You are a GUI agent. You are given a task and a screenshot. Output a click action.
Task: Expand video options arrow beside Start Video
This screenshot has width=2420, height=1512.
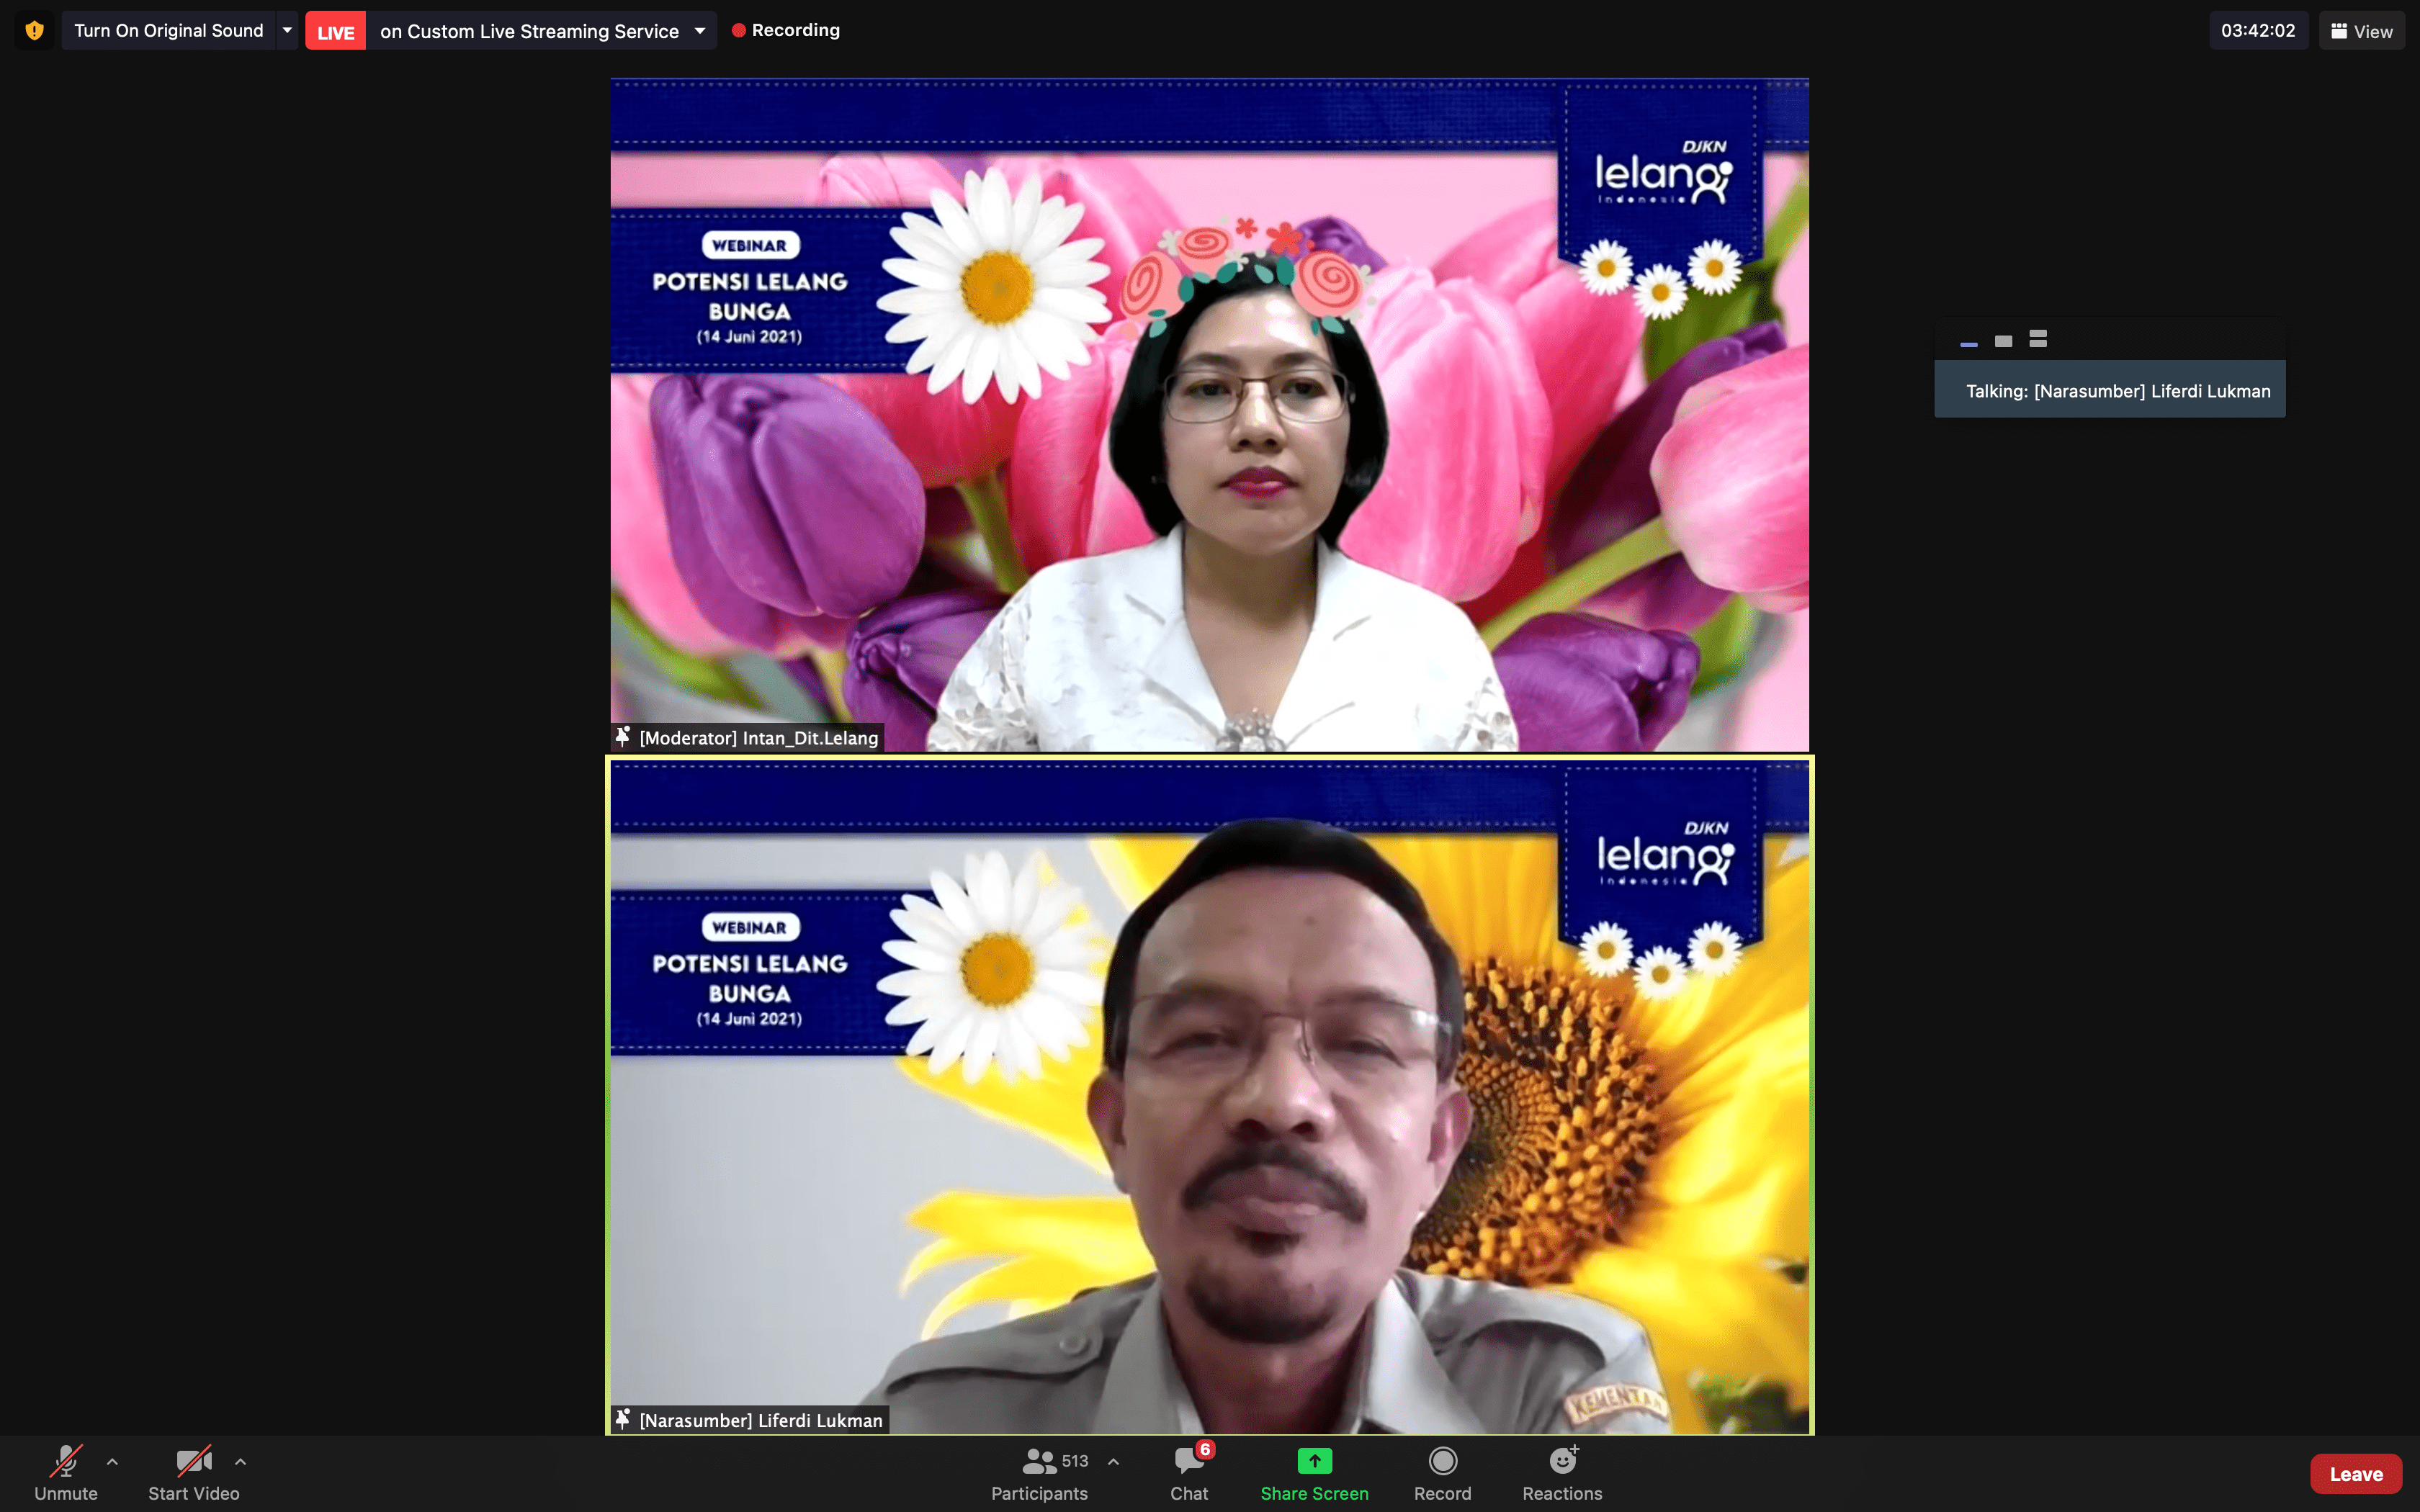240,1462
